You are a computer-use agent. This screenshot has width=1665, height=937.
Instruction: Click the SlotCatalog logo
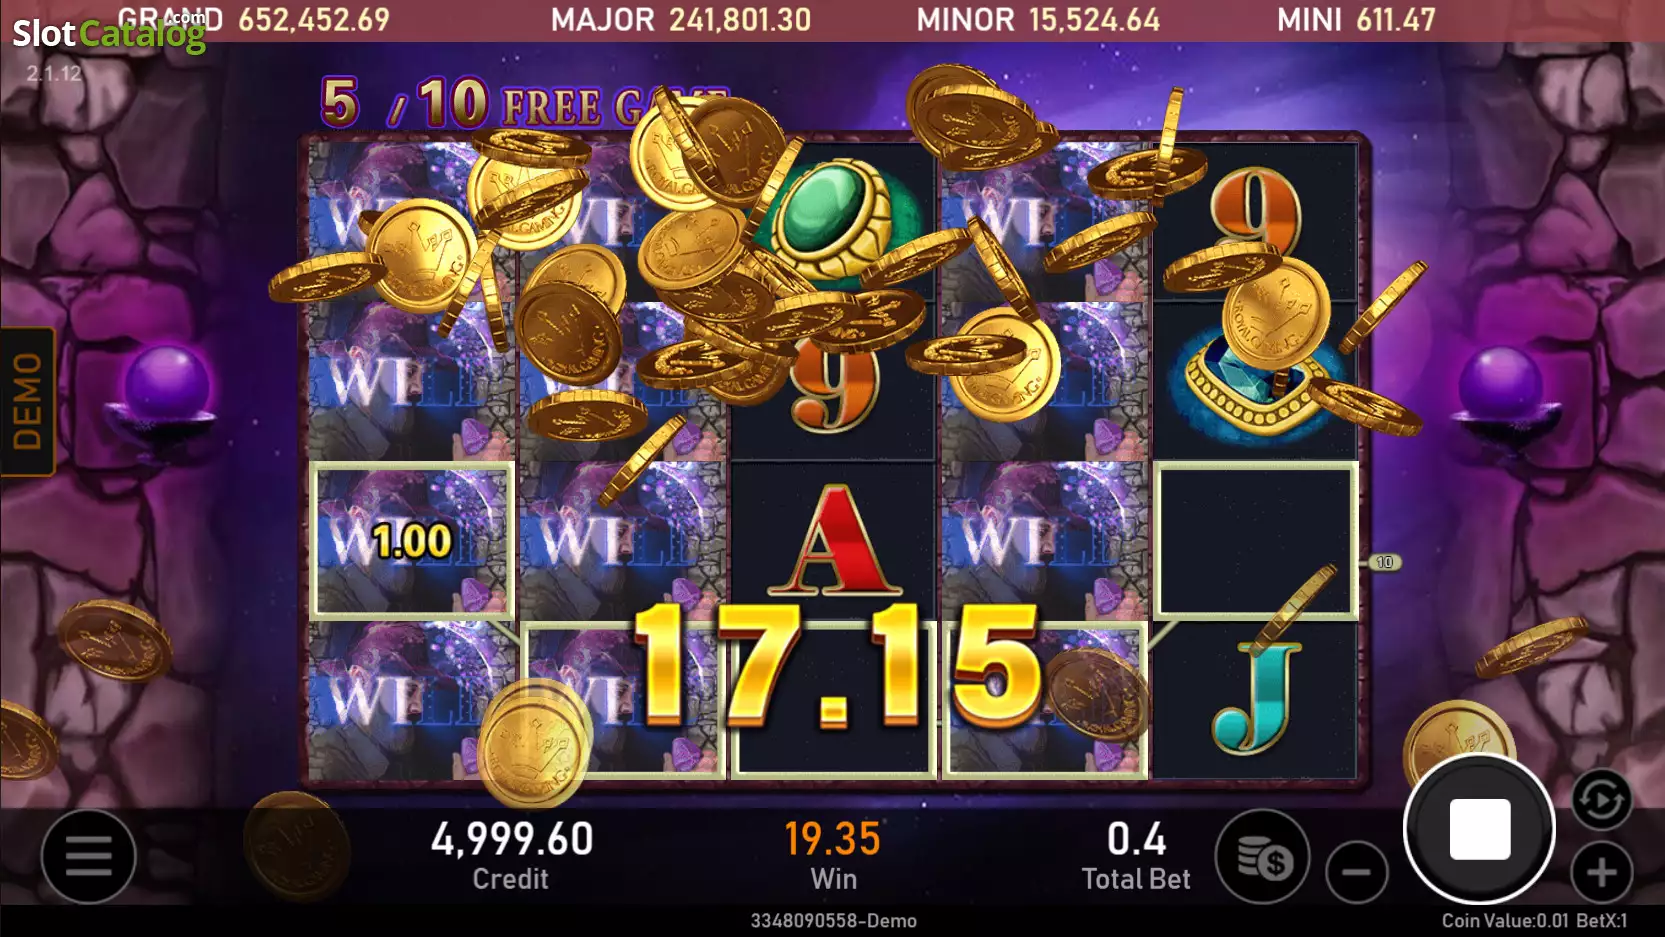click(x=109, y=33)
